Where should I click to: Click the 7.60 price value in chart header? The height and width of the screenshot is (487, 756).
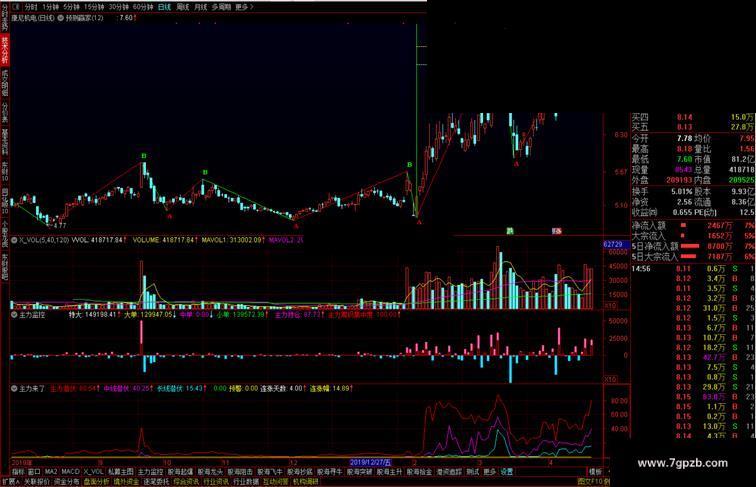pos(126,18)
